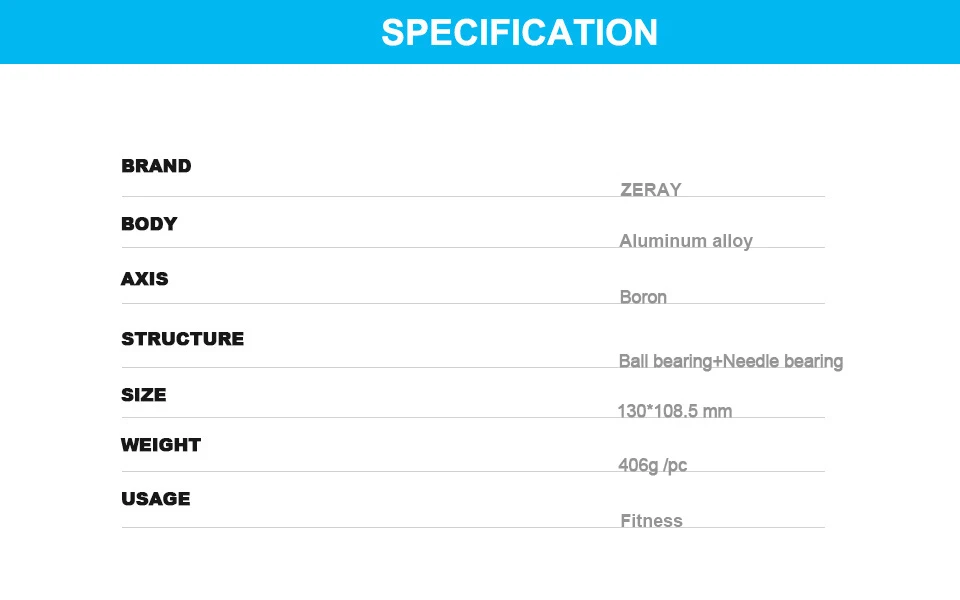Click the ZERAY brand value
This screenshot has height=600, width=960.
pyautogui.click(x=650, y=190)
